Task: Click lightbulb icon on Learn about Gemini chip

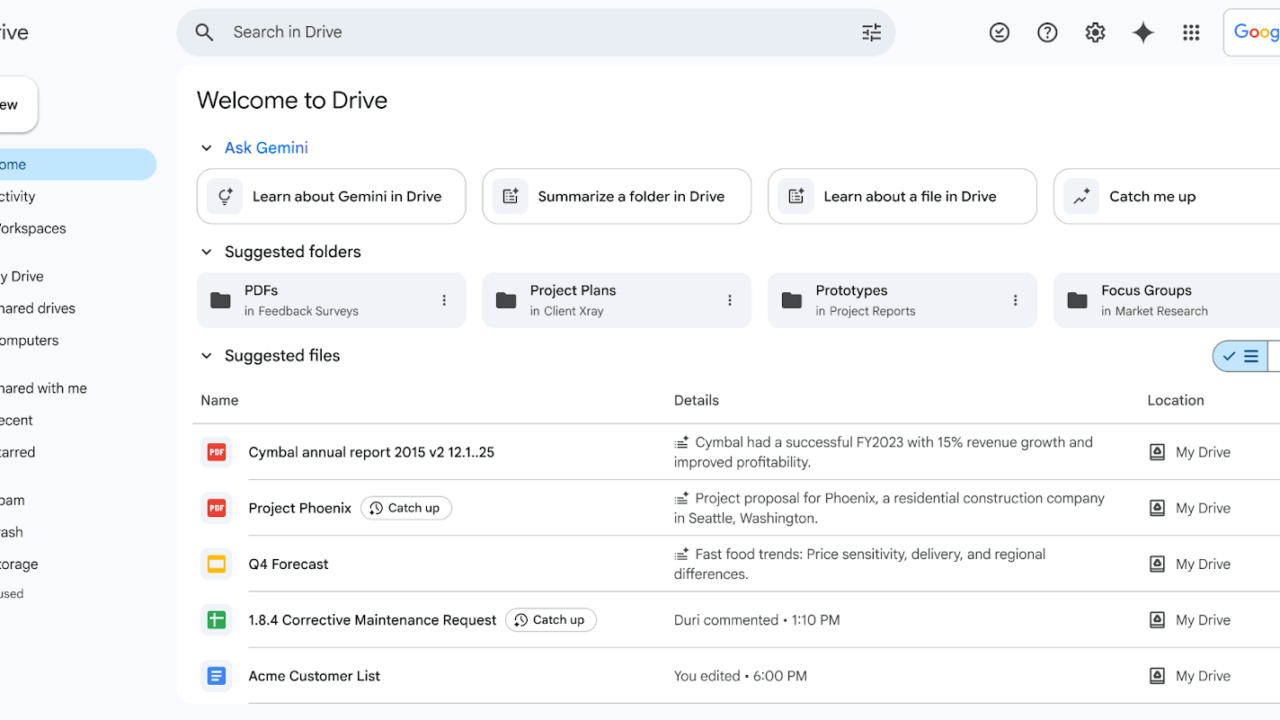Action: point(225,196)
